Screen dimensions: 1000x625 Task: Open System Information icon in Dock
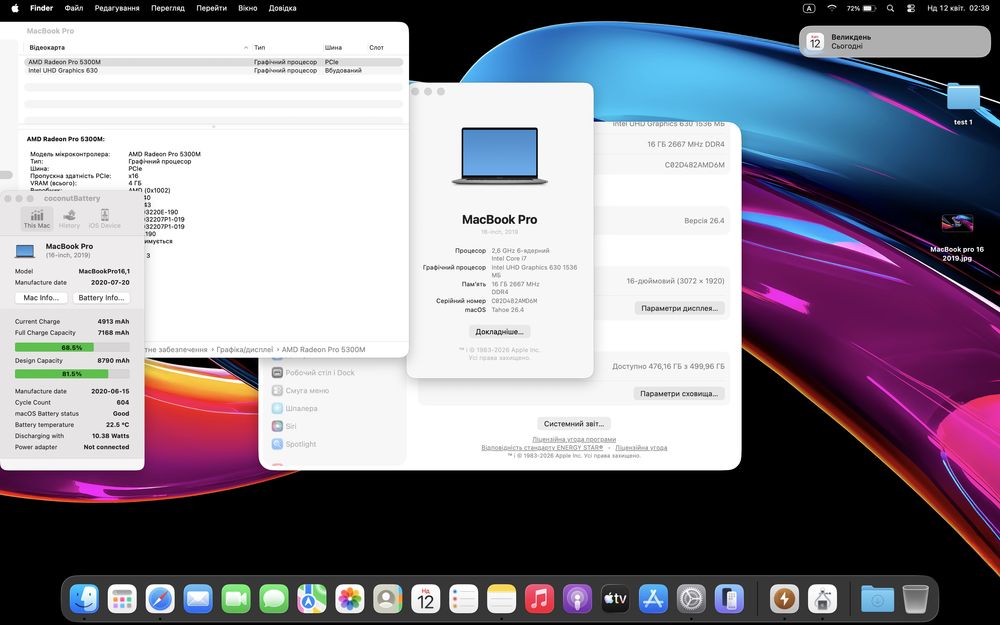click(823, 599)
